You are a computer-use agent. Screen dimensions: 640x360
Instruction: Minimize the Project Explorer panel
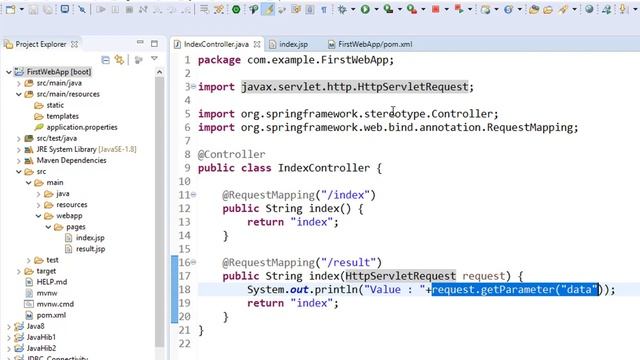(x=140, y=42)
